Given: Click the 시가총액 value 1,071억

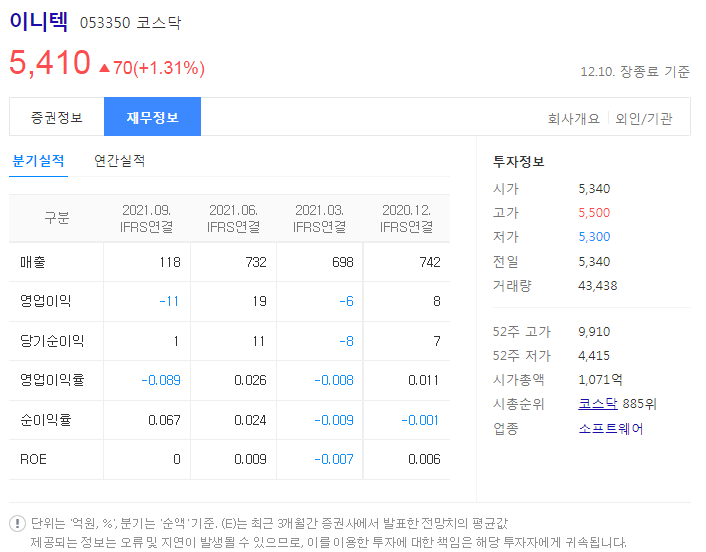Looking at the screenshot, I should click(x=600, y=380).
